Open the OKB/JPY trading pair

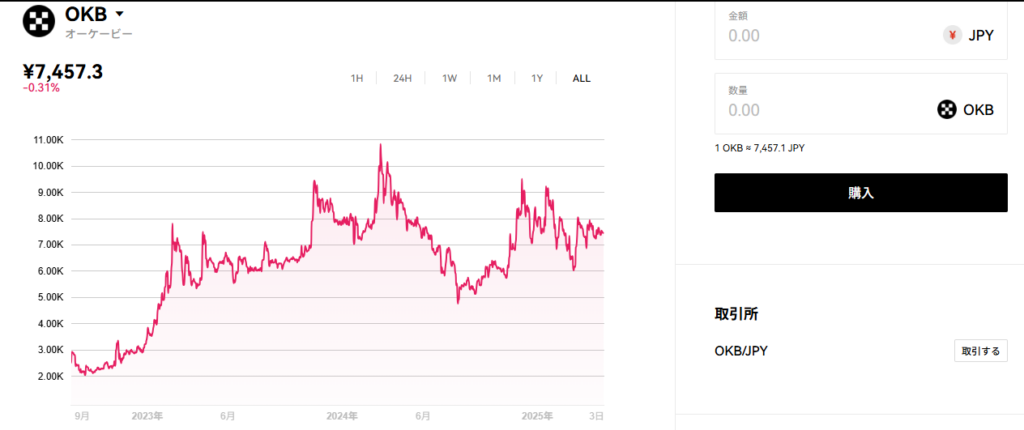(741, 351)
